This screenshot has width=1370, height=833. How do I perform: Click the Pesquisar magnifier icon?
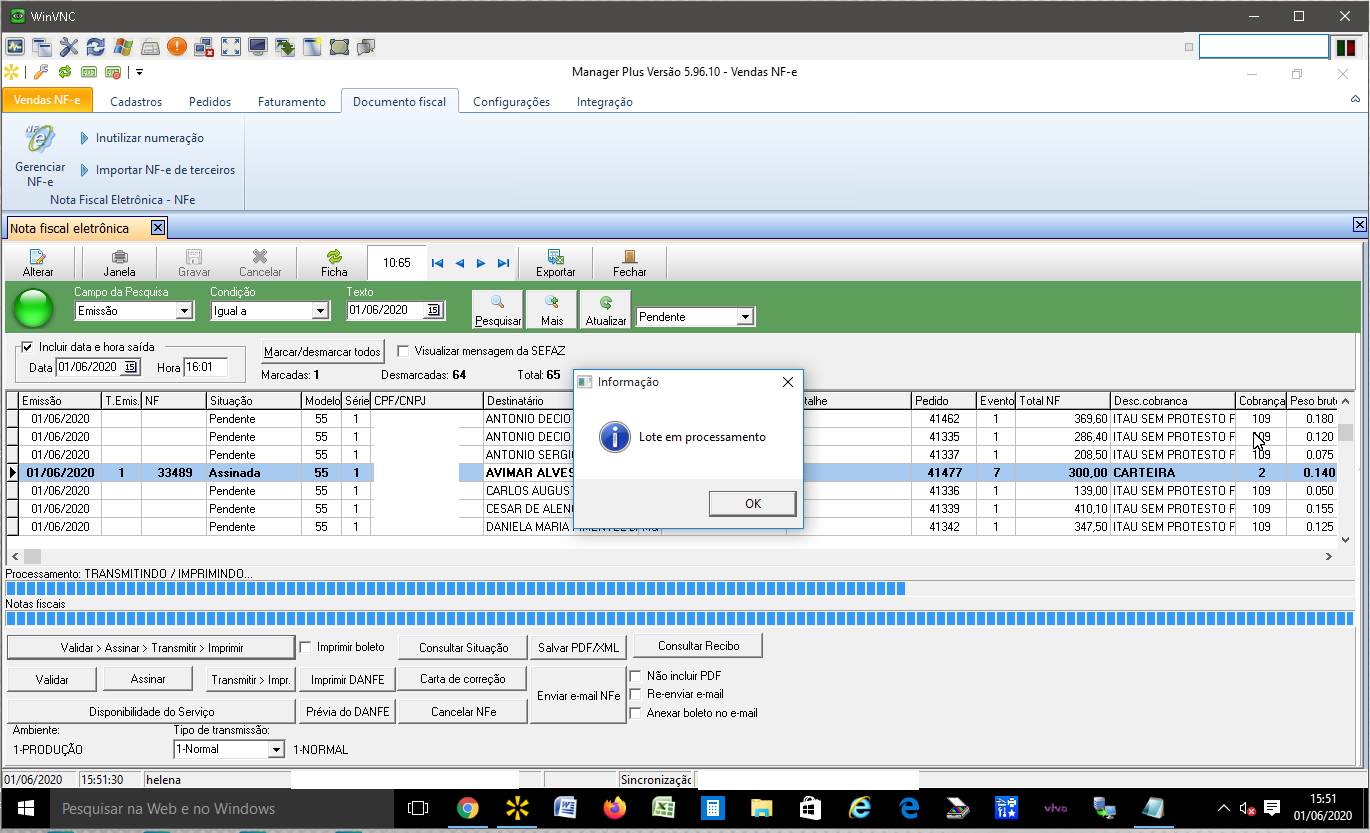tap(498, 302)
